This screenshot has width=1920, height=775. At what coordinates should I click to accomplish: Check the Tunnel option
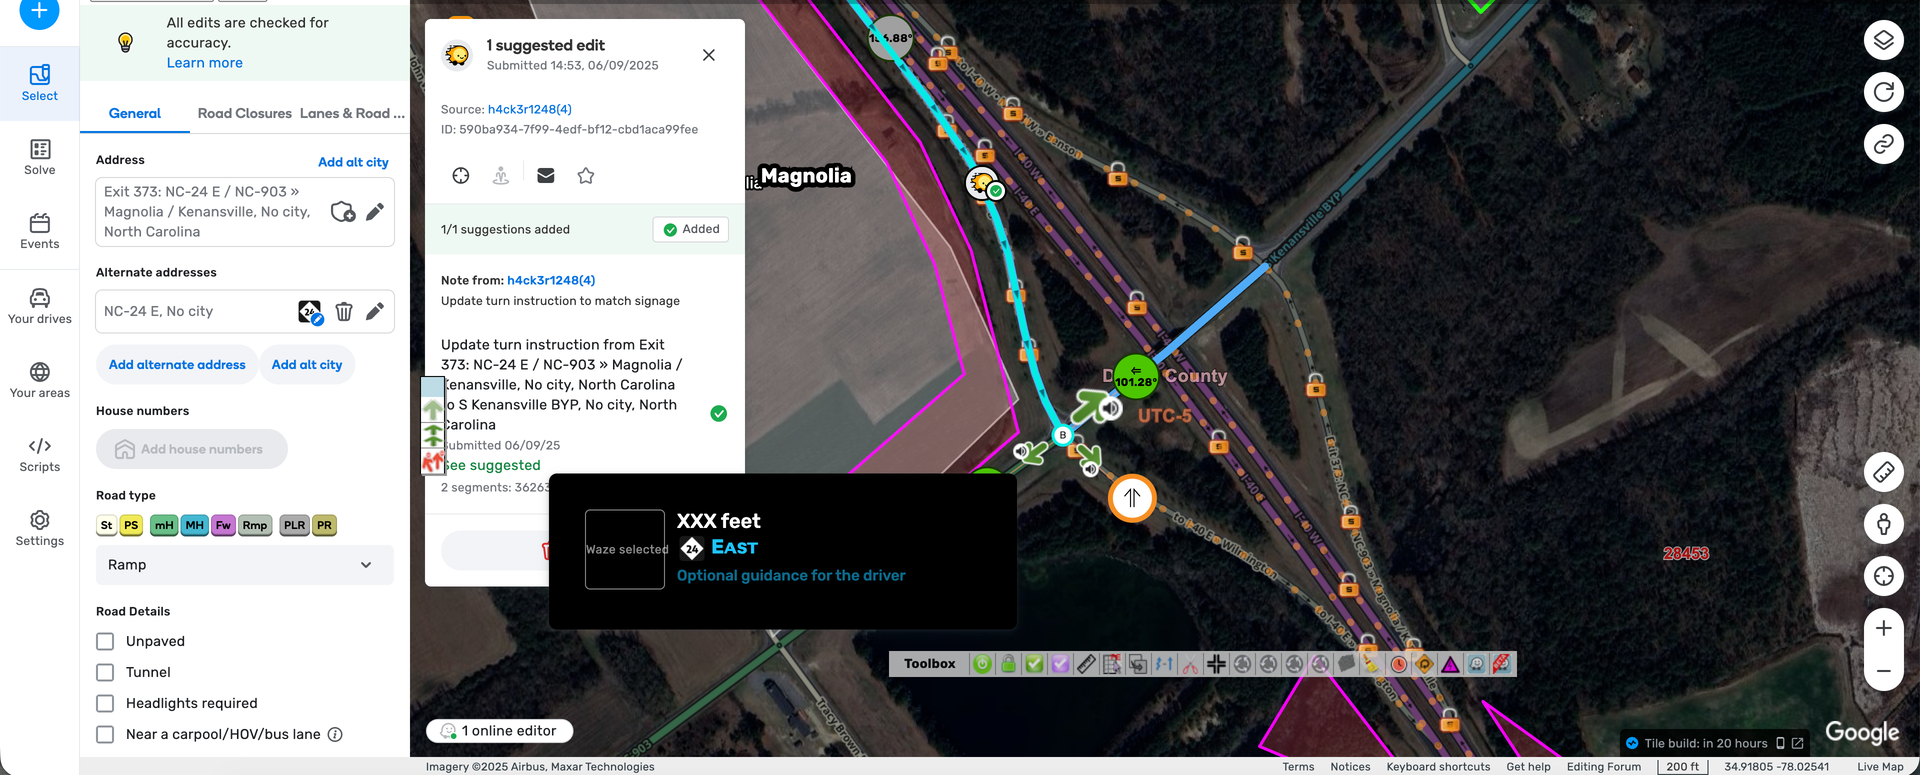tap(105, 672)
